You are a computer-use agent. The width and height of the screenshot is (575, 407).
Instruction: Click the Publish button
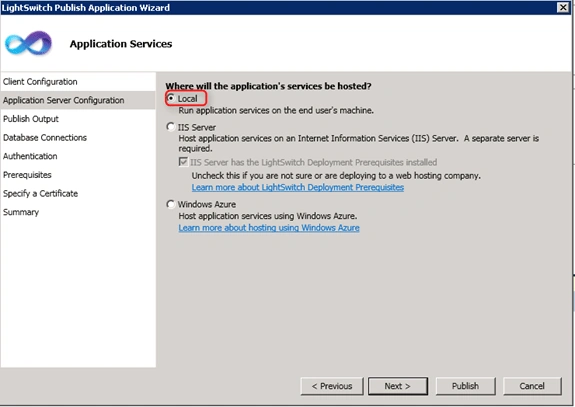[465, 386]
